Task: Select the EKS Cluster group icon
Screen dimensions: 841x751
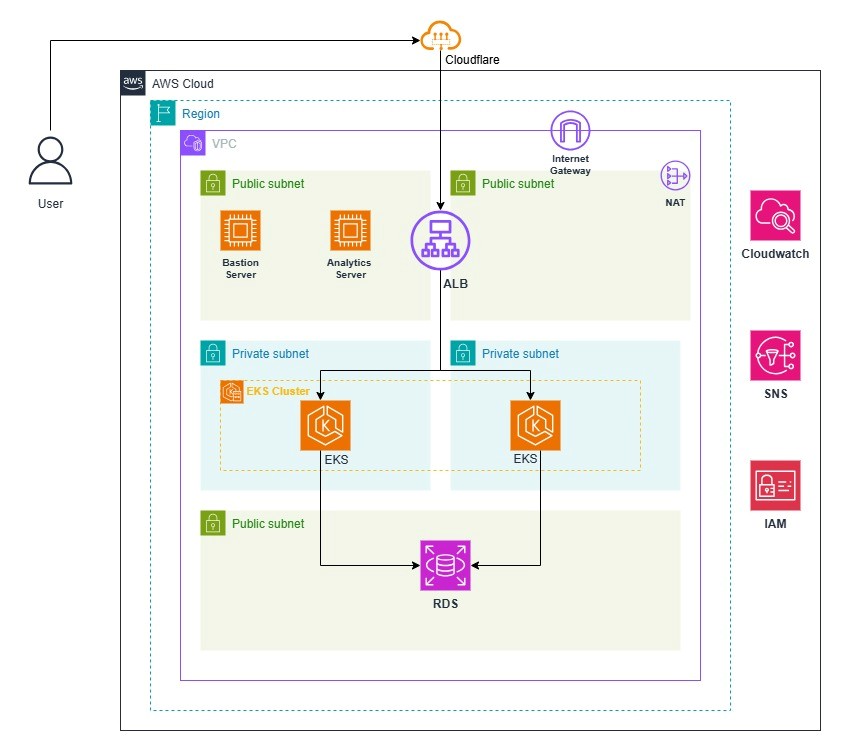Action: click(232, 392)
